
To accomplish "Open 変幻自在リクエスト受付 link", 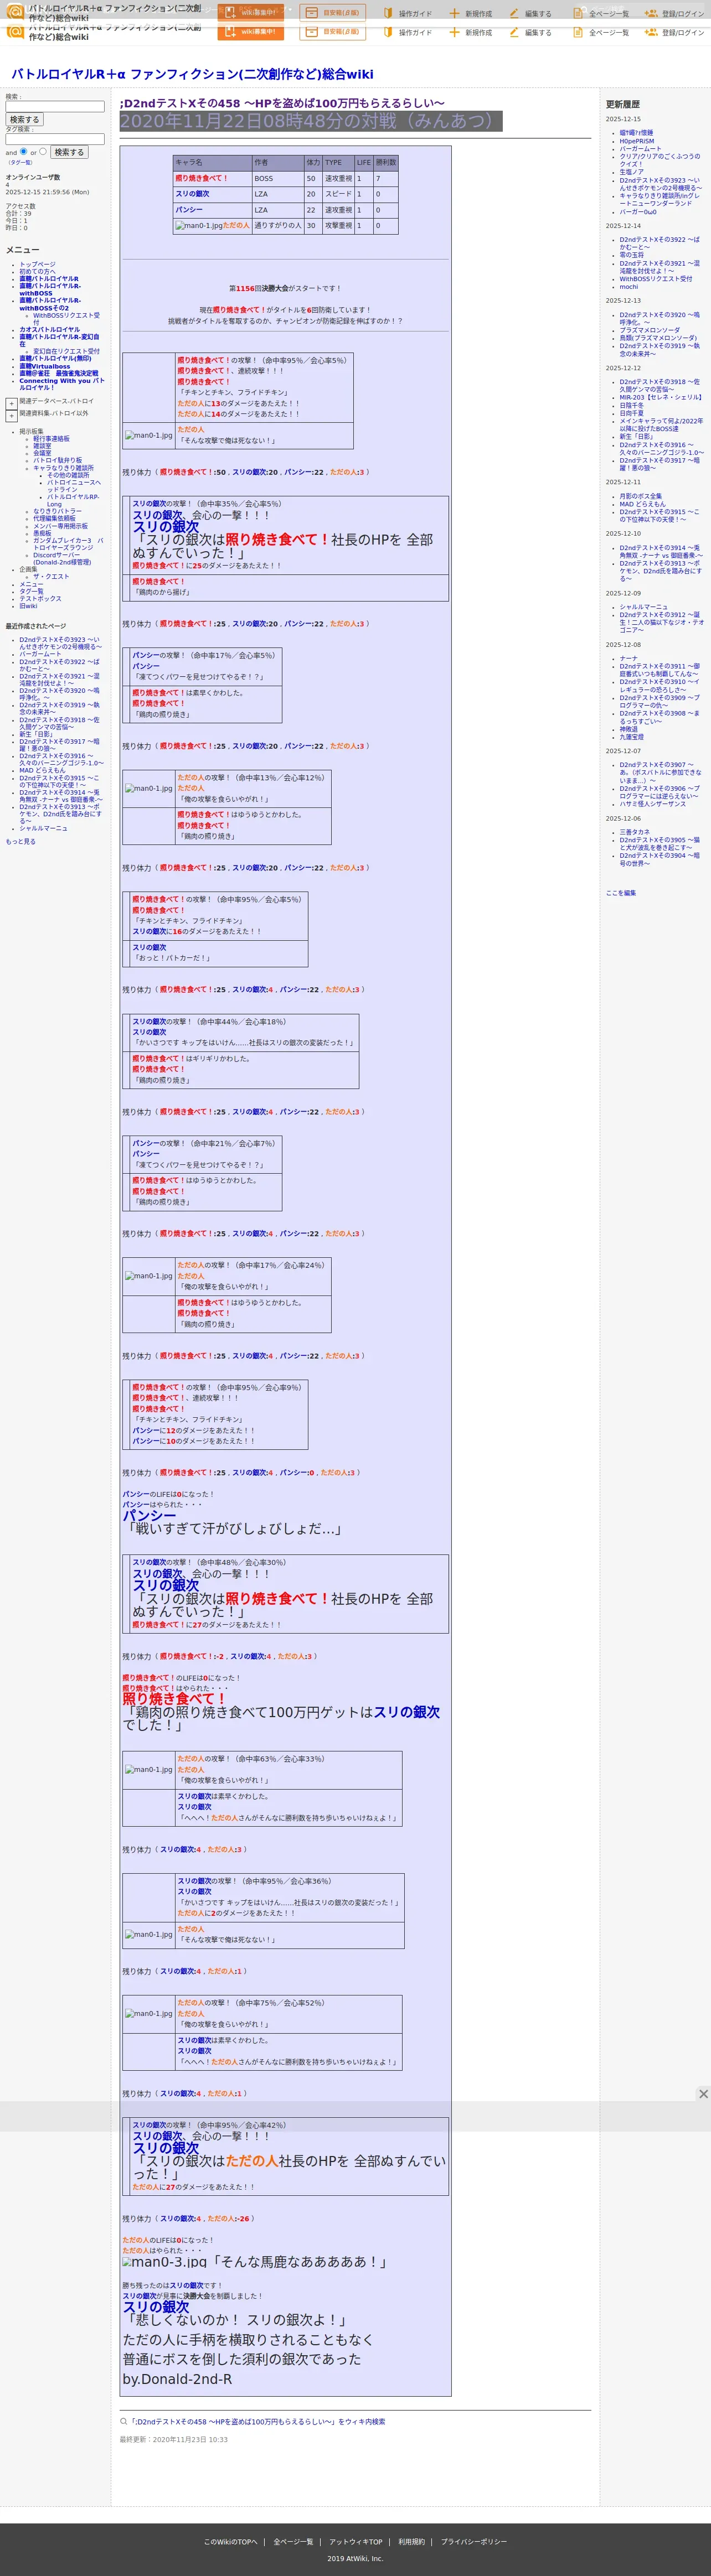I will click(66, 351).
